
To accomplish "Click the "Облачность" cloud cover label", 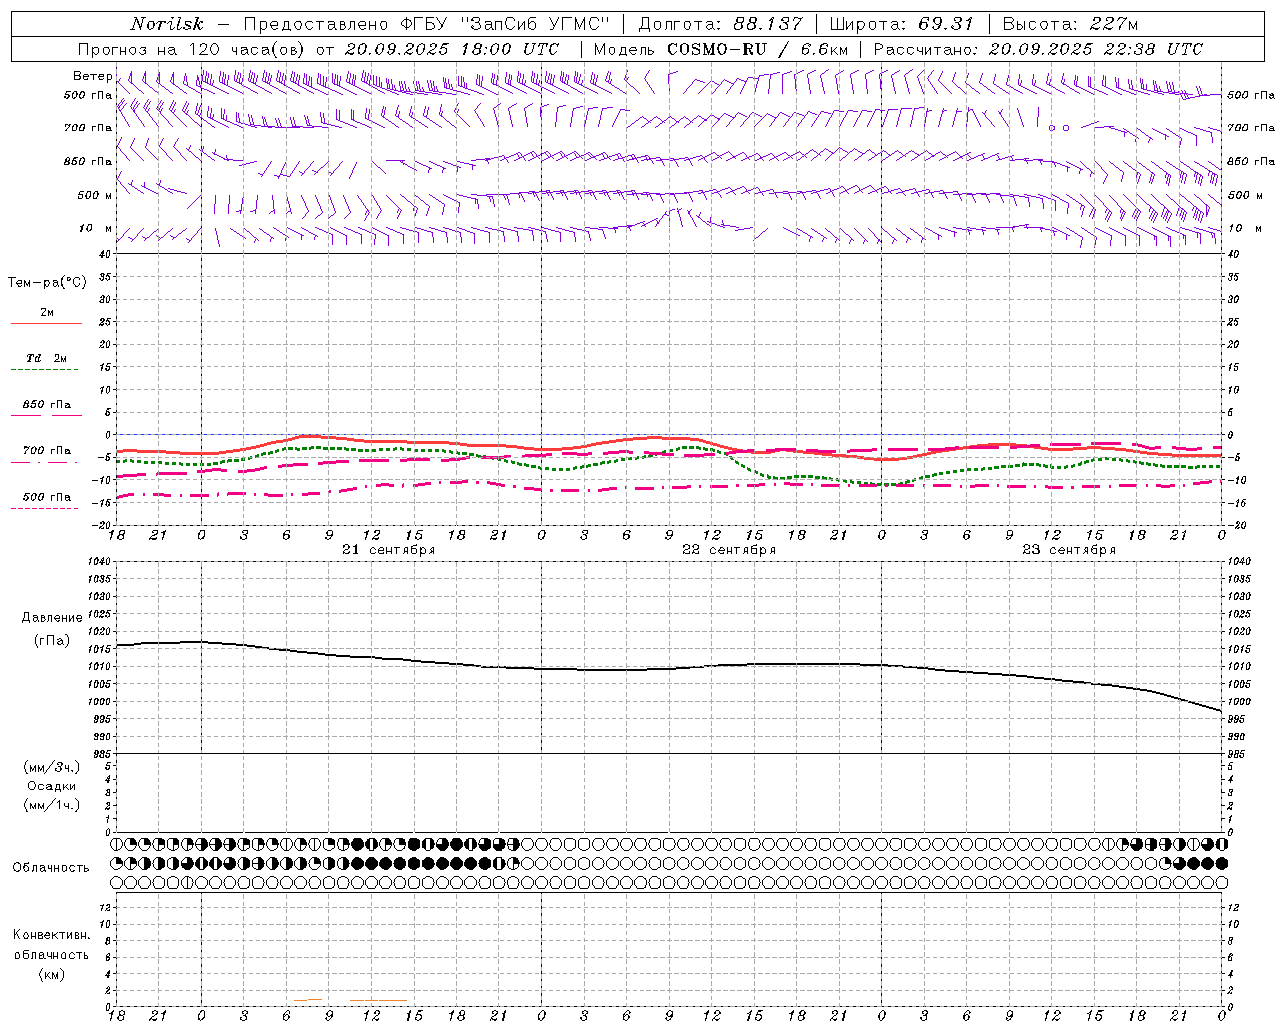I will (51, 867).
